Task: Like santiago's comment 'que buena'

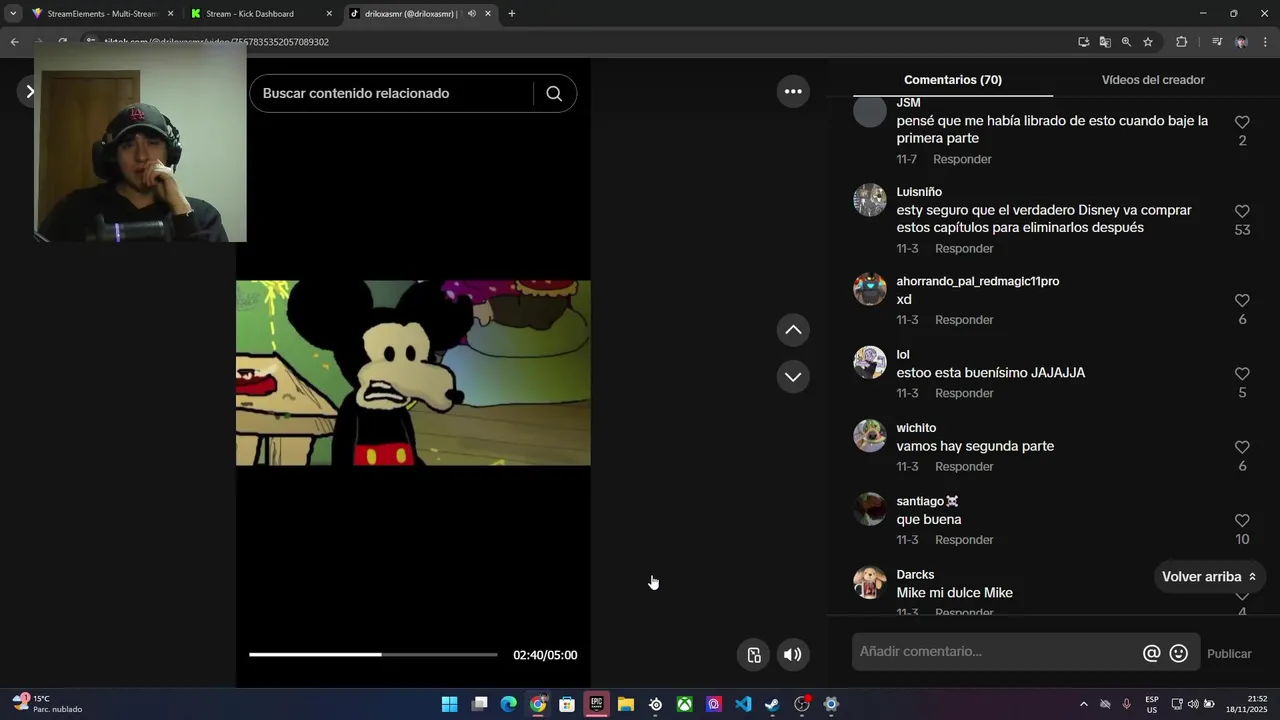Action: click(x=1242, y=521)
